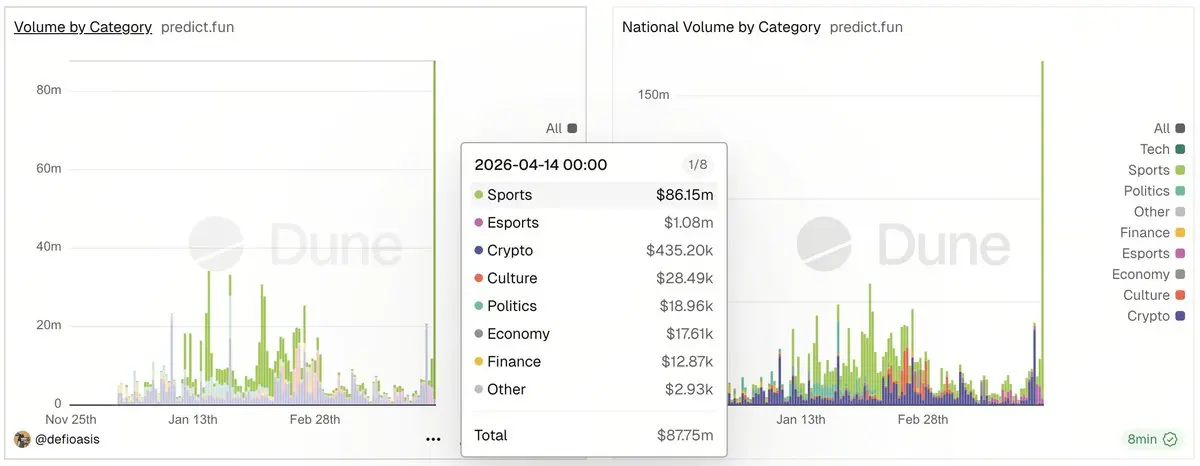The image size is (1200, 466).
Task: Select the Crypto row in the tooltip
Action: point(594,251)
